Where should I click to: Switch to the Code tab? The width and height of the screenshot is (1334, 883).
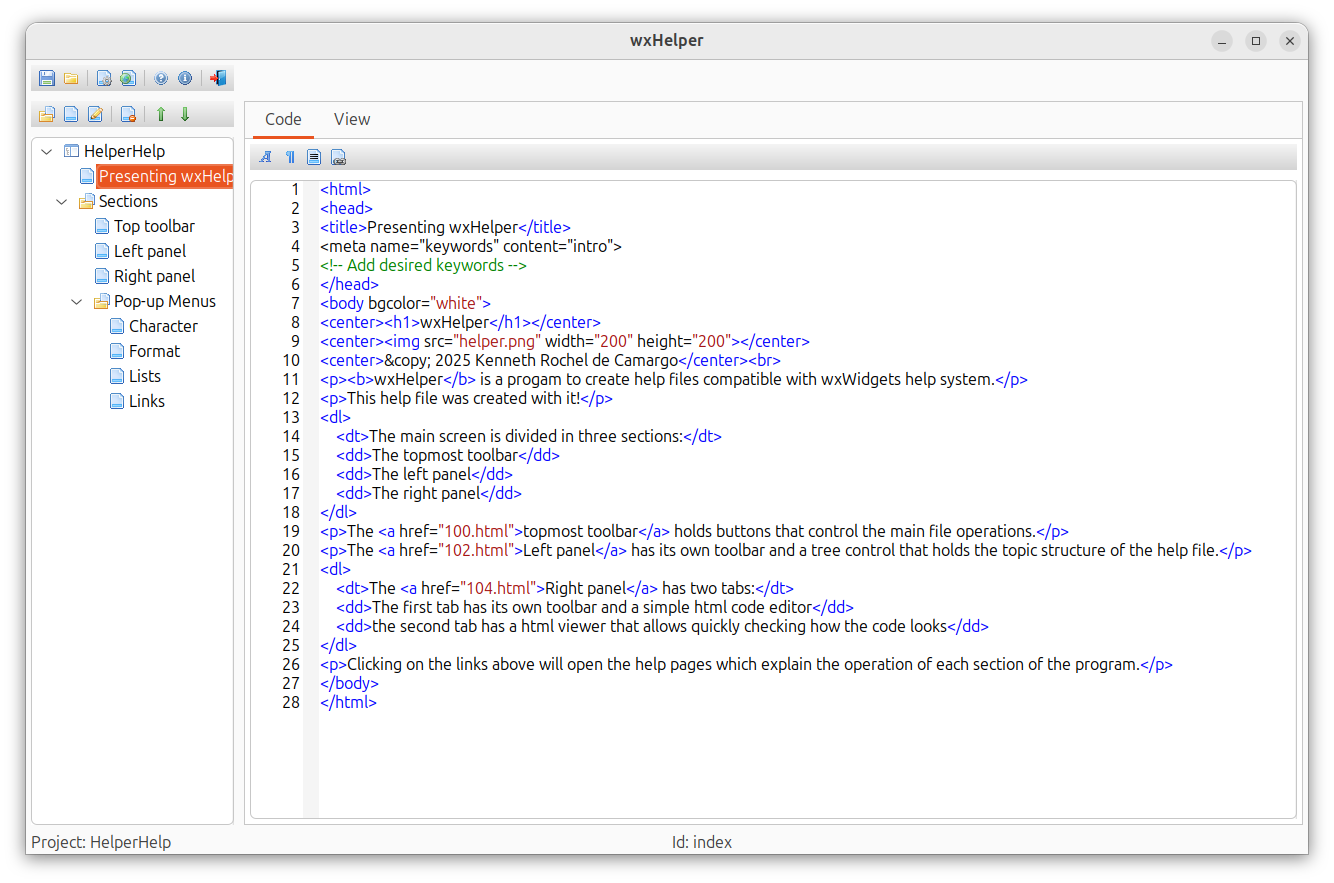point(283,119)
